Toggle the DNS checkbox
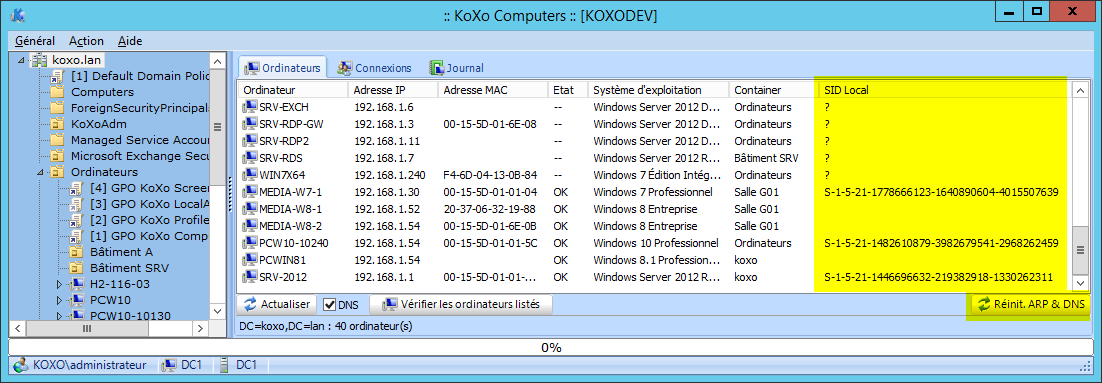The height and width of the screenshot is (383, 1102). (329, 304)
